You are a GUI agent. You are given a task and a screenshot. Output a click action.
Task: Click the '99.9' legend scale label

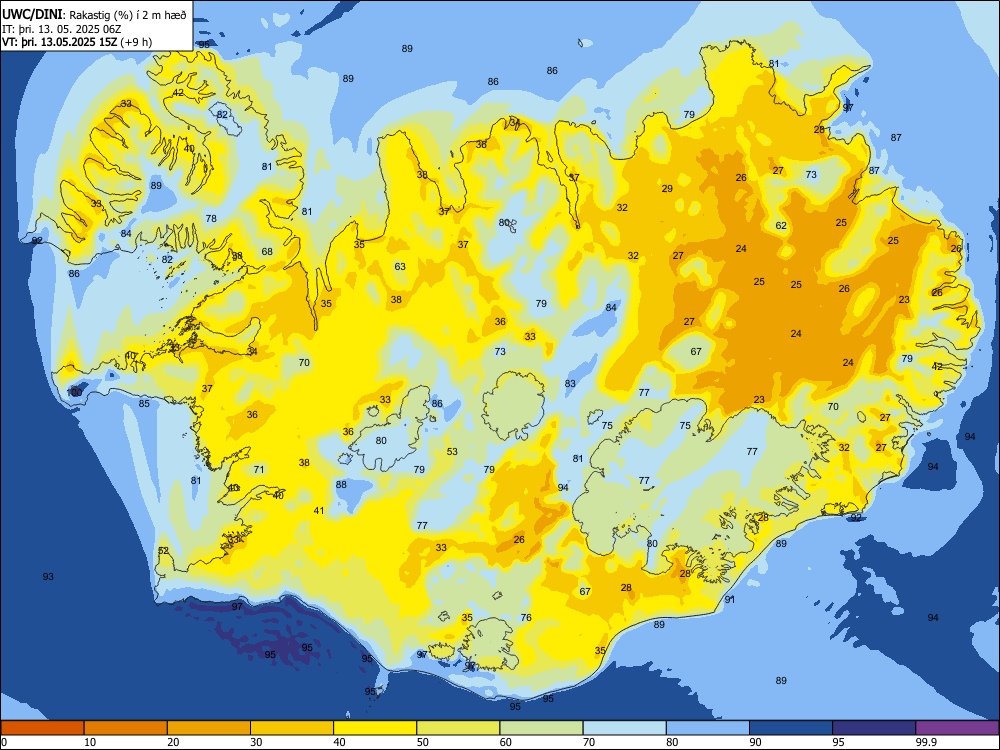[x=926, y=742]
